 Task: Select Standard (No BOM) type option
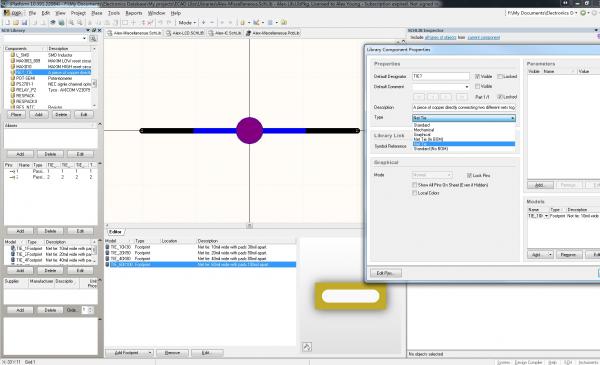[464, 148]
